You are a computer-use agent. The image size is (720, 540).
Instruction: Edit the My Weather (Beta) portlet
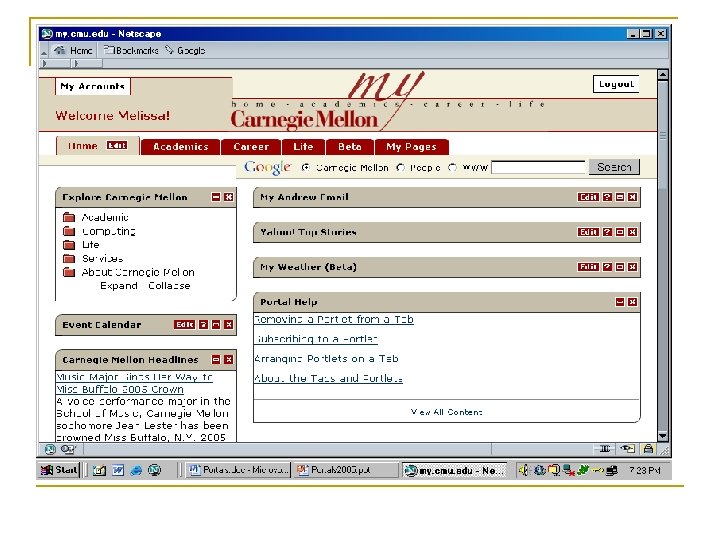coord(588,267)
